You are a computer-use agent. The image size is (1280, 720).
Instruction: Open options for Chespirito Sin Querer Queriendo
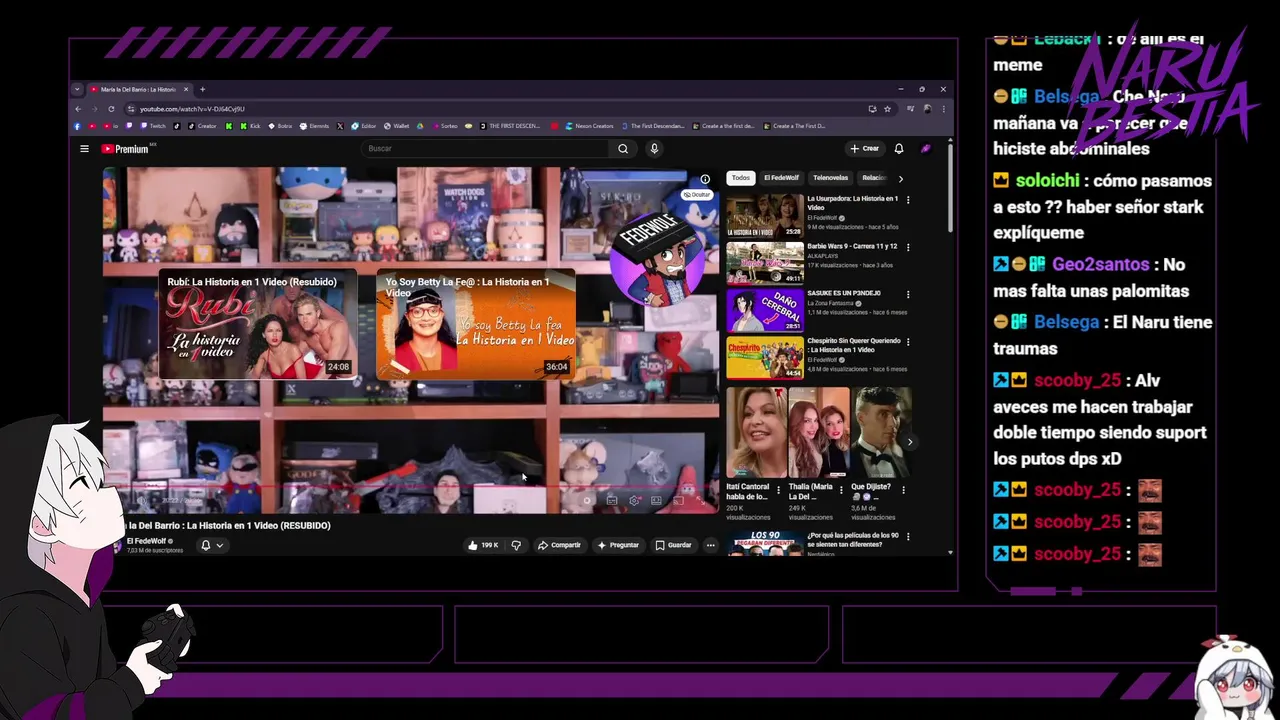point(908,342)
